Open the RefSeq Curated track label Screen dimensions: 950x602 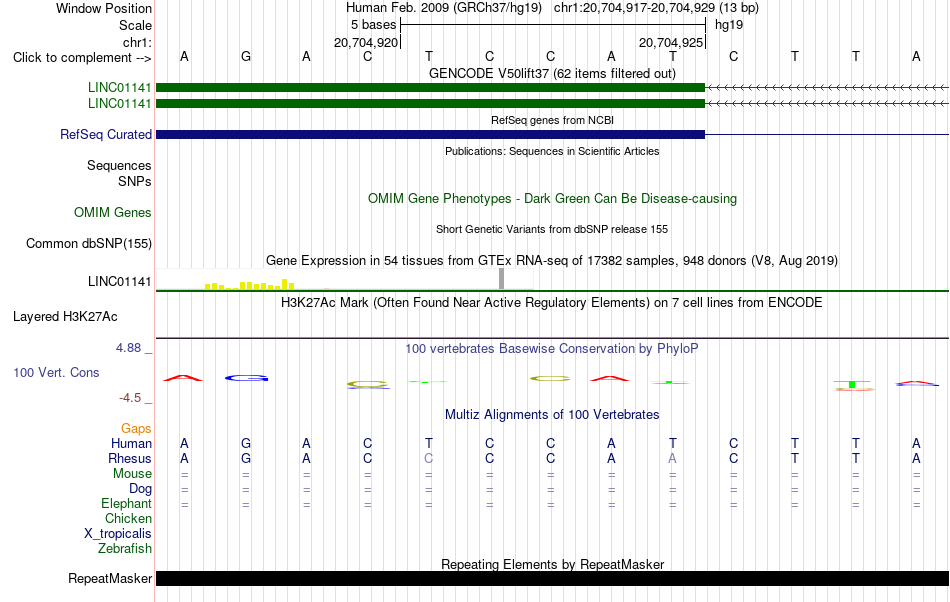pyautogui.click(x=106, y=134)
